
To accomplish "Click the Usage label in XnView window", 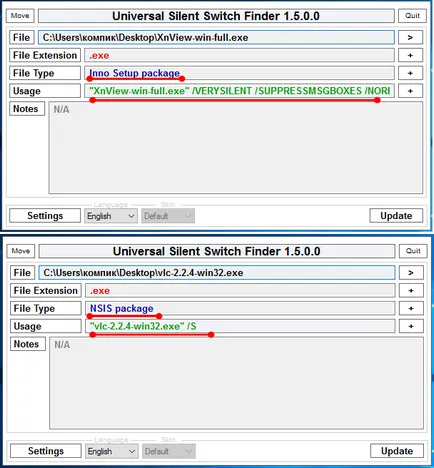I will [45, 91].
